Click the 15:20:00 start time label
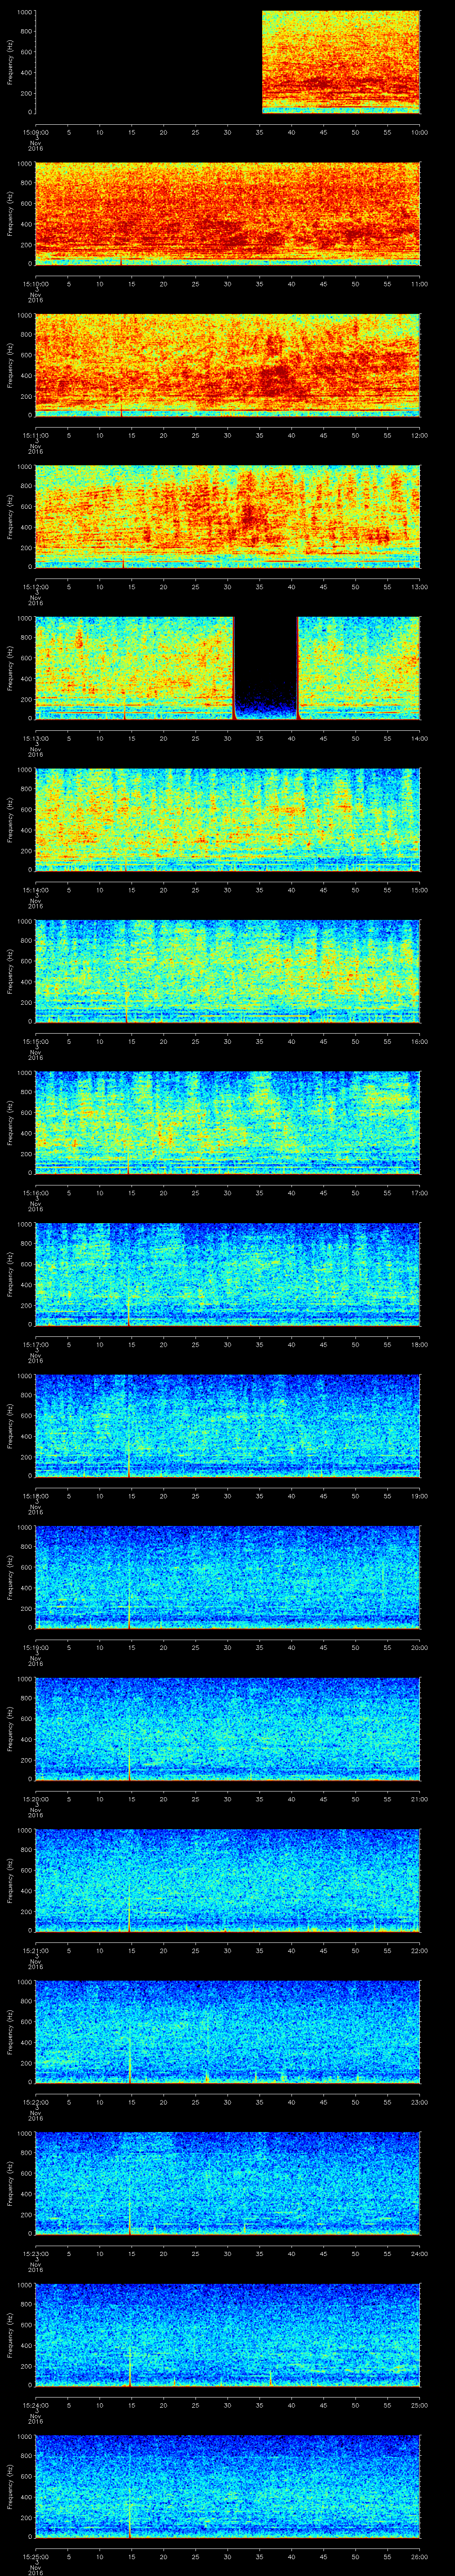Screen dimensions: 455x2576 pos(35,1799)
